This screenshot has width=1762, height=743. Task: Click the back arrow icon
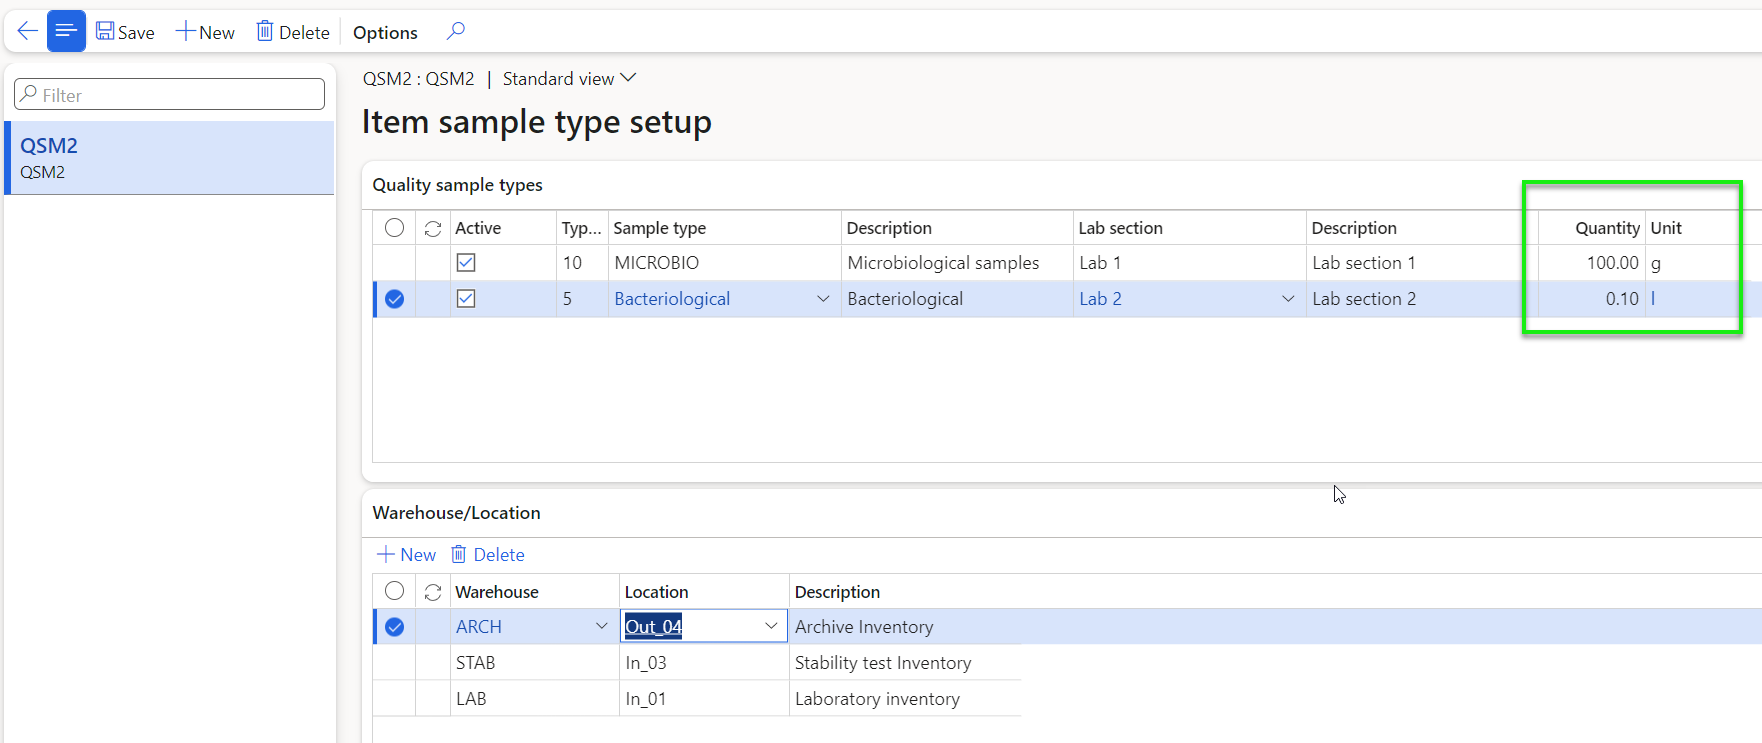tap(27, 31)
